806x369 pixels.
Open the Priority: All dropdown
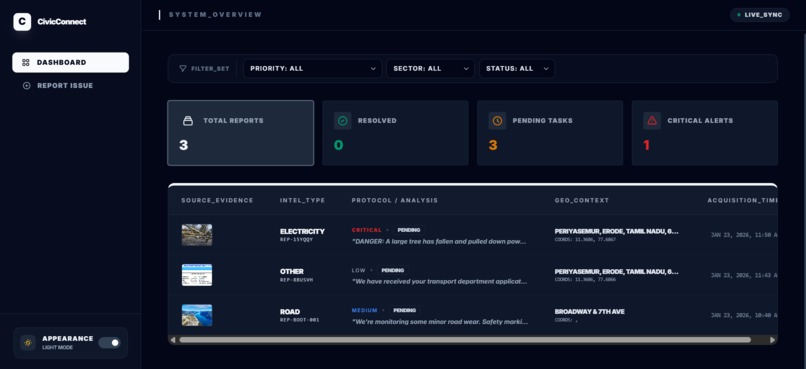coord(313,68)
